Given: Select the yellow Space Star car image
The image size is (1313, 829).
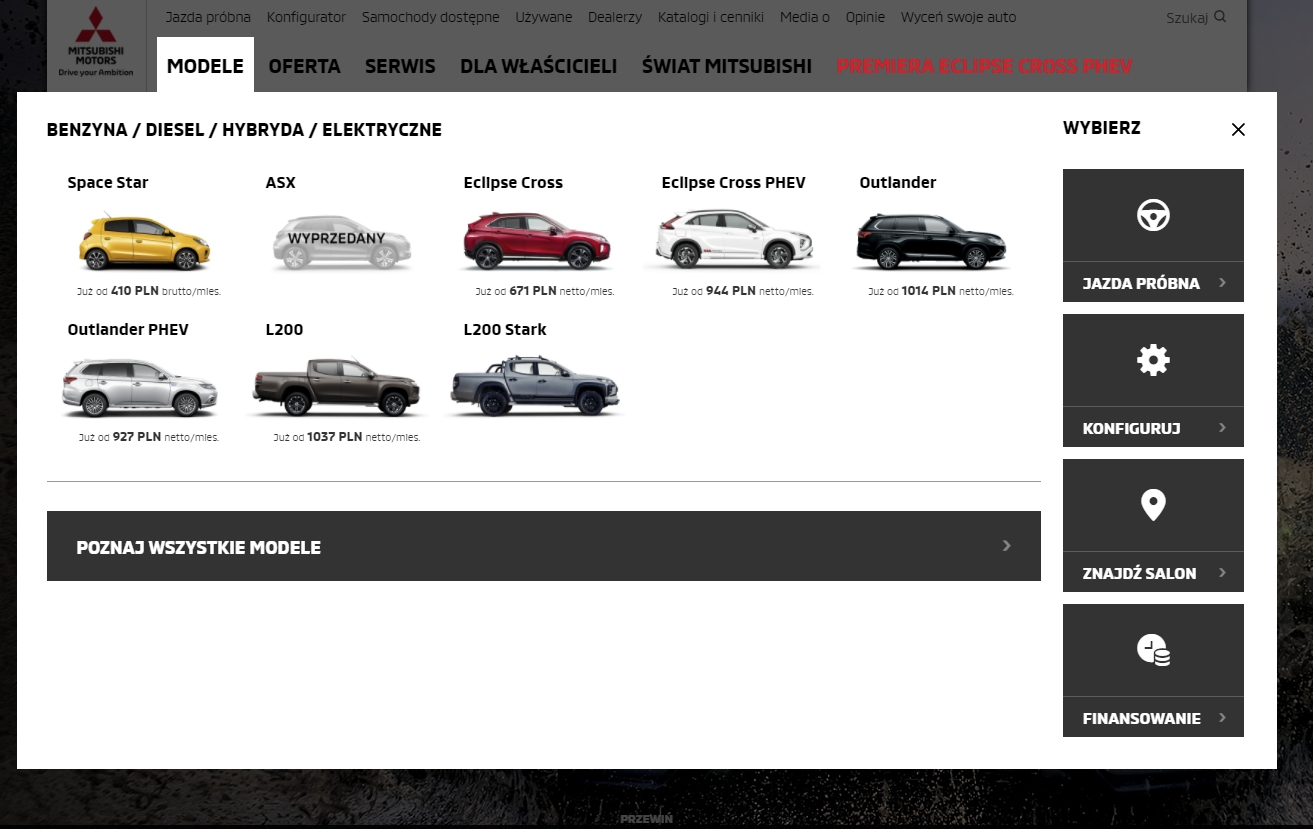Looking at the screenshot, I should [x=144, y=240].
